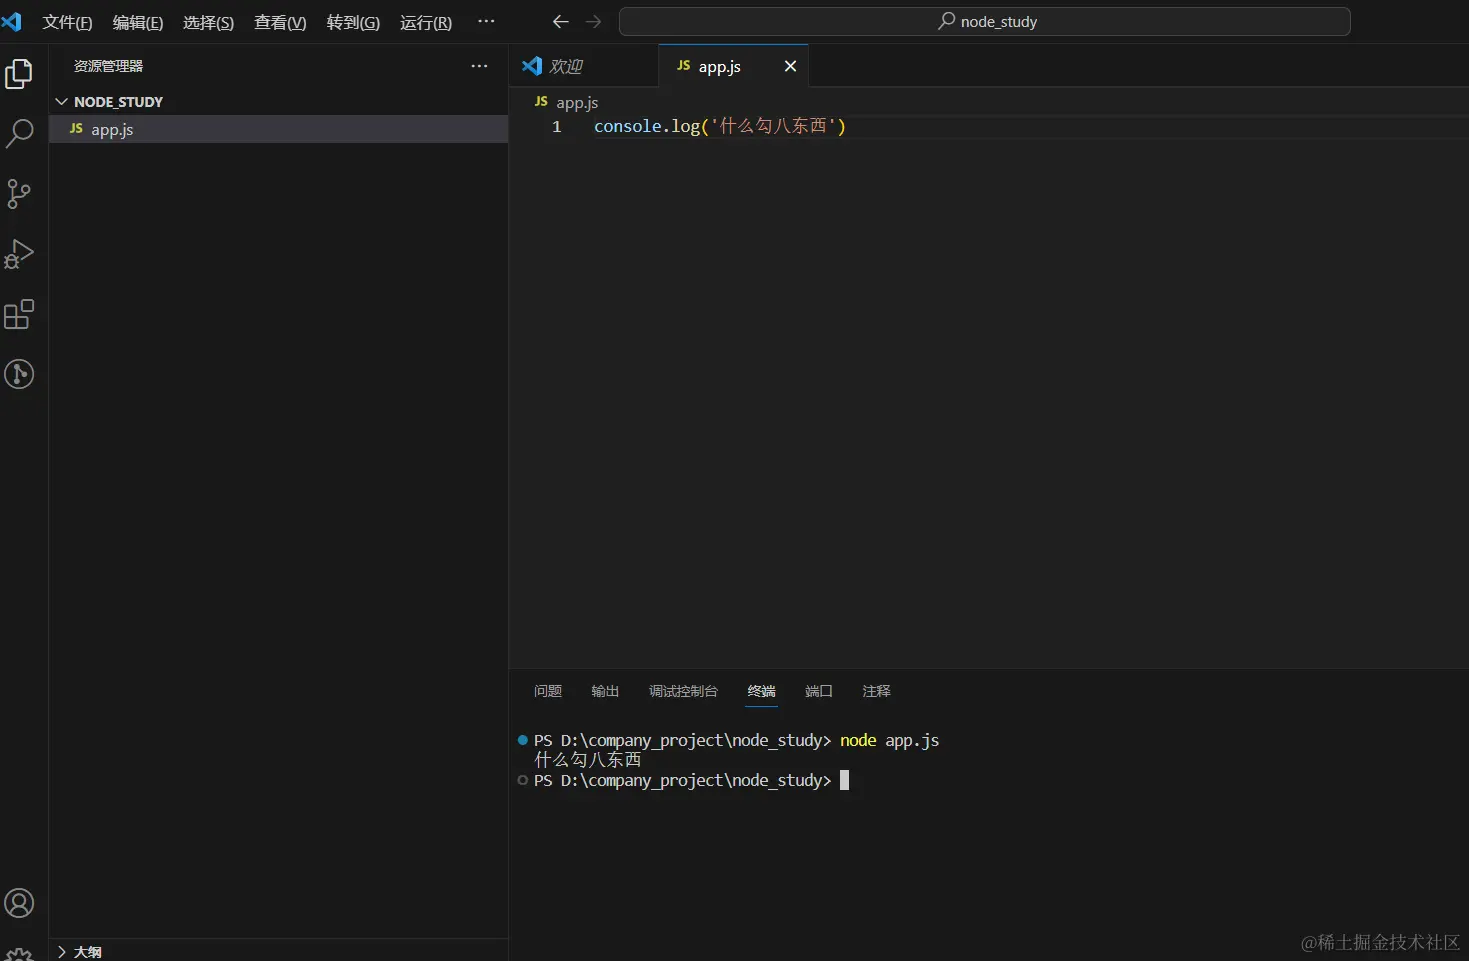This screenshot has height=961, width=1469.
Task: Click the terminal output 什么勾八东西
Action: click(588, 760)
